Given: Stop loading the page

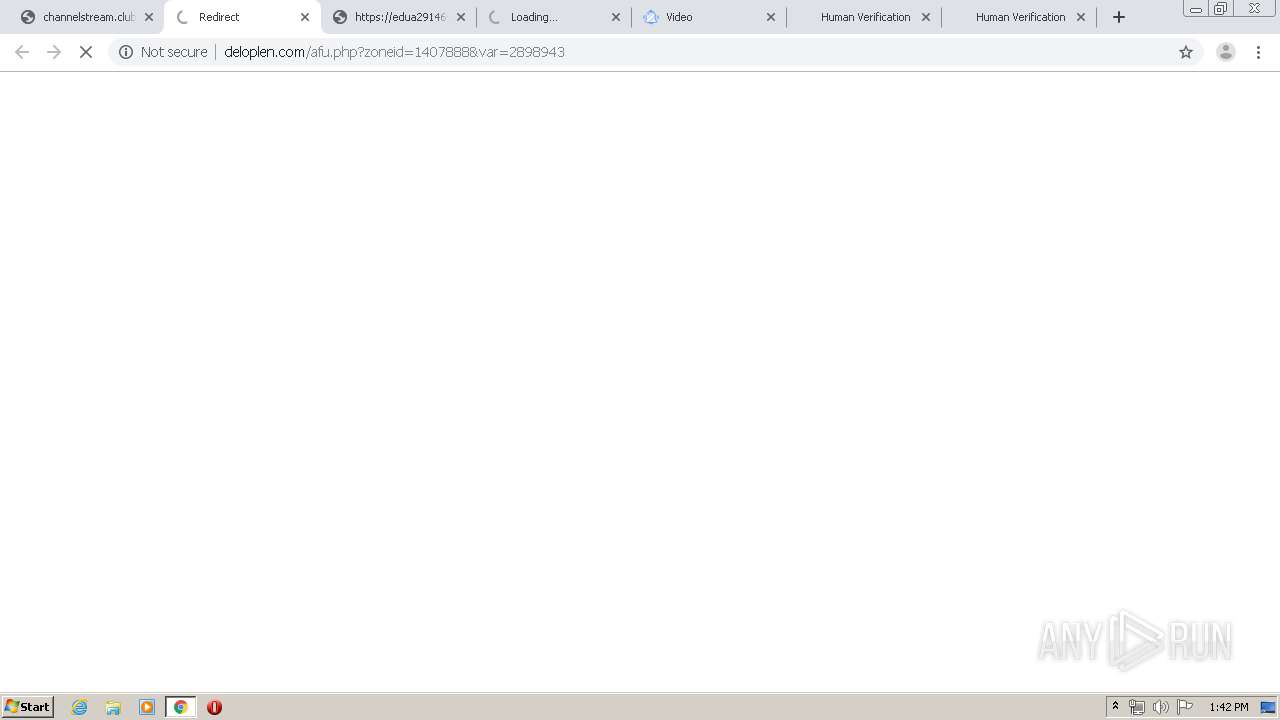Looking at the screenshot, I should [x=86, y=52].
